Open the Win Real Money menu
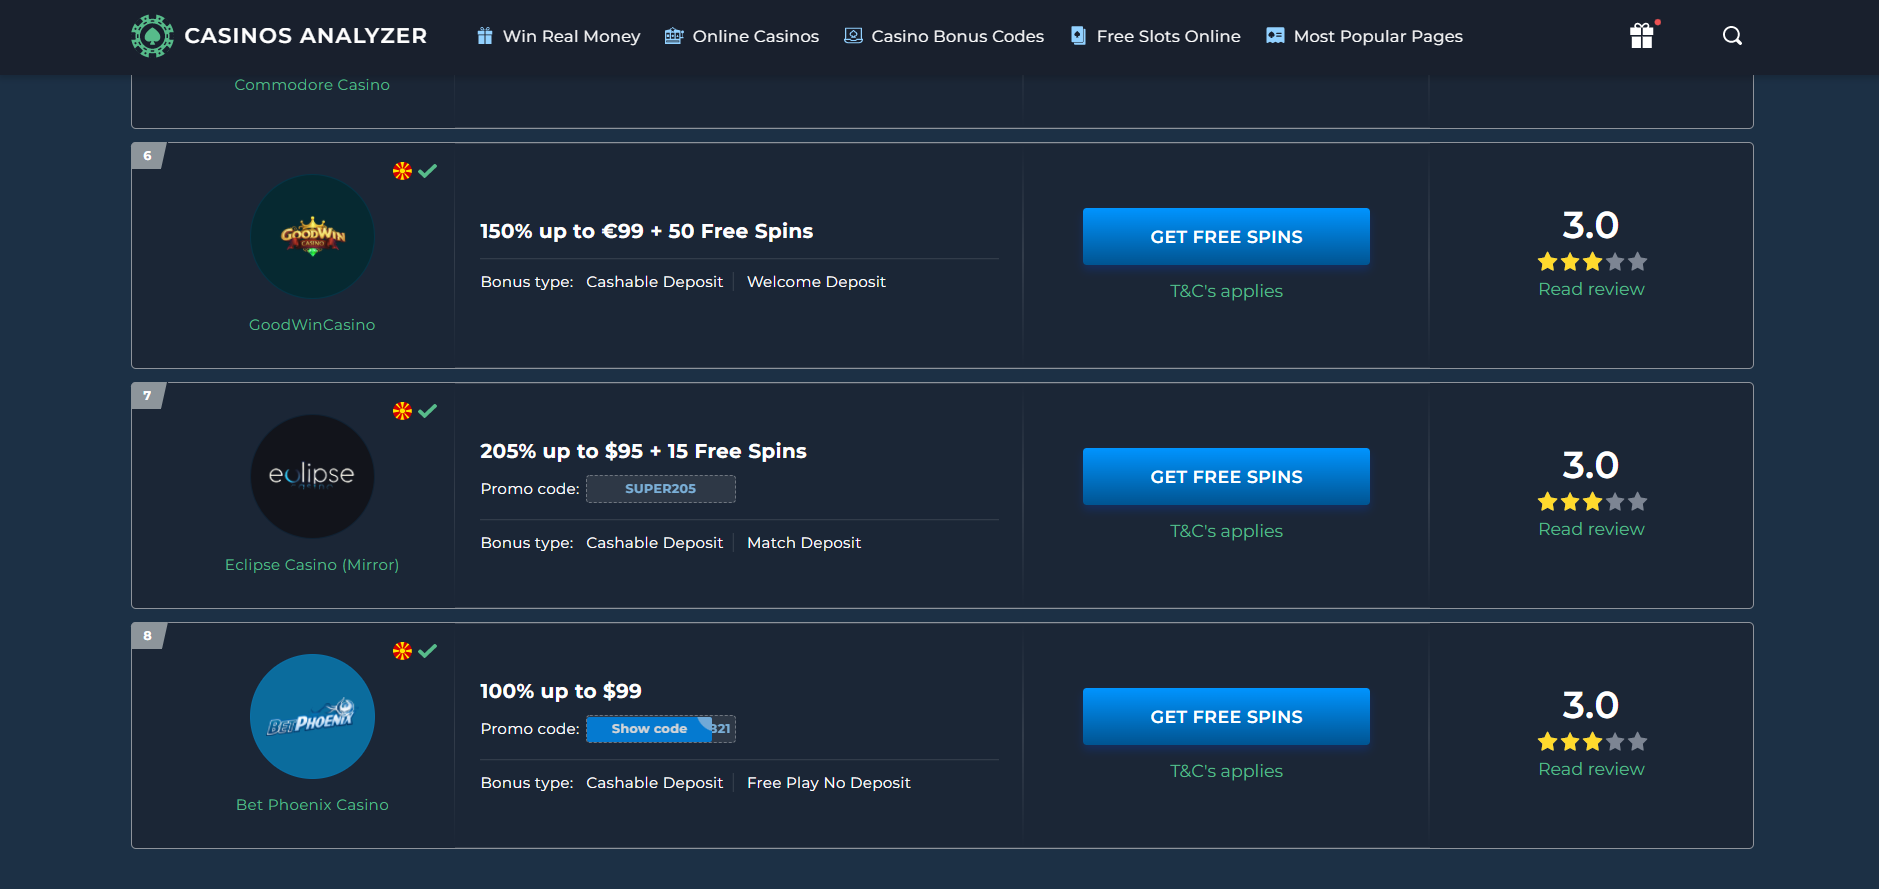 point(558,36)
